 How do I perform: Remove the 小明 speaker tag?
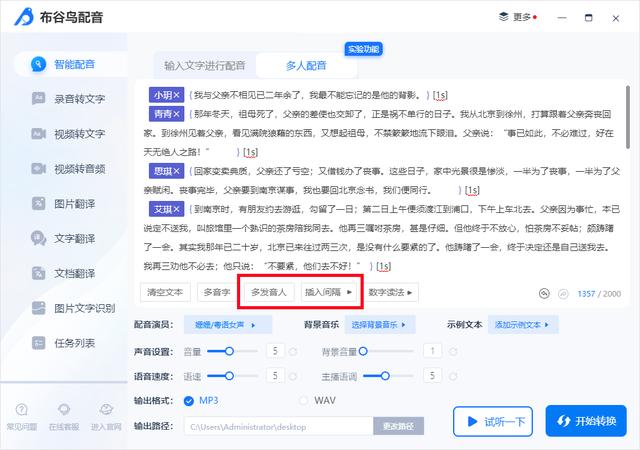point(177,95)
